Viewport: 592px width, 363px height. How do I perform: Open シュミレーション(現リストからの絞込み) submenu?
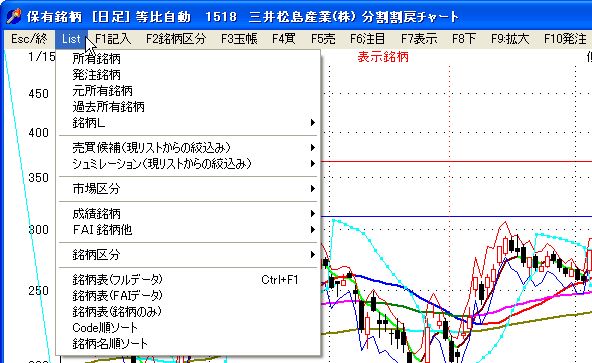tap(188, 164)
